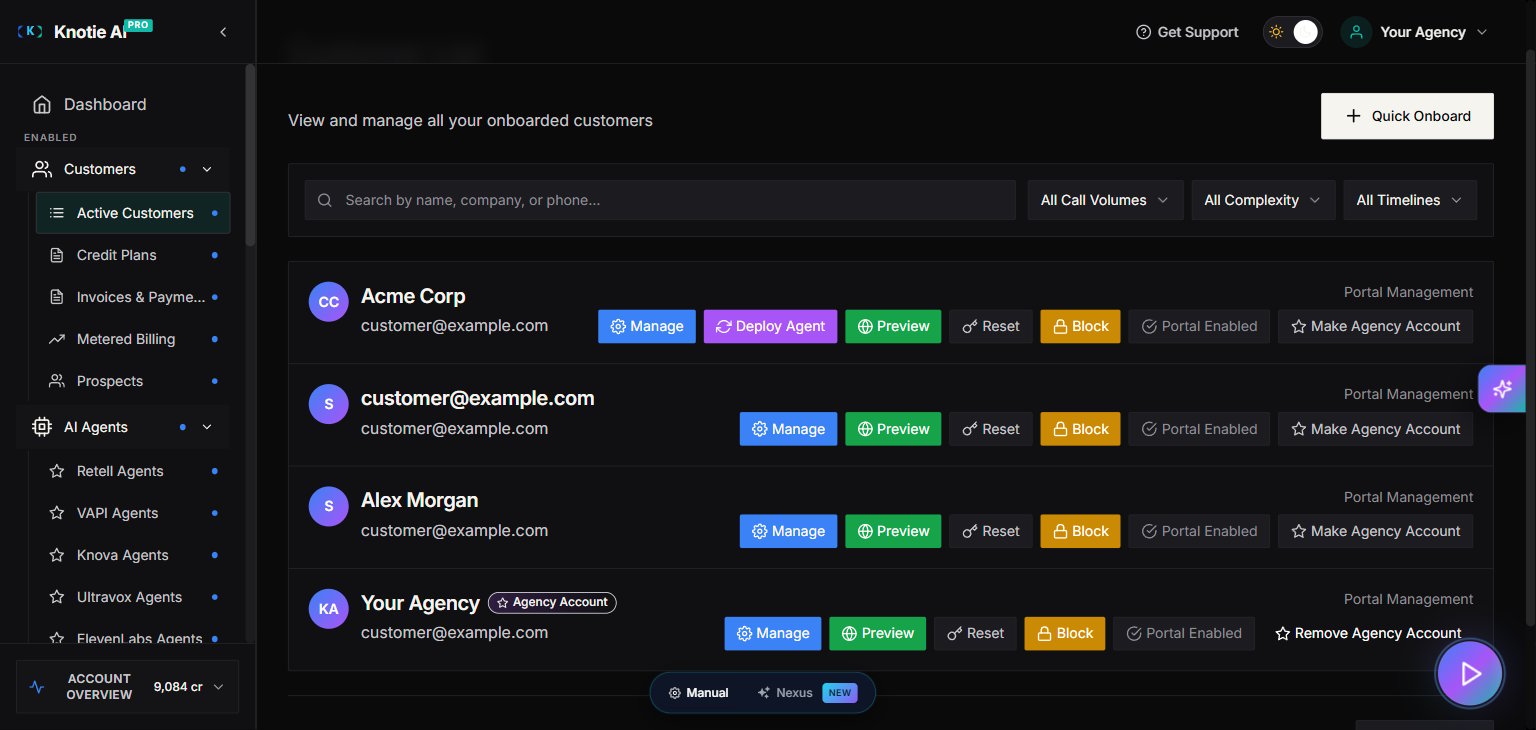Make Acme Corp an Agency Account
Screen dimensions: 1536x730
(1375, 326)
